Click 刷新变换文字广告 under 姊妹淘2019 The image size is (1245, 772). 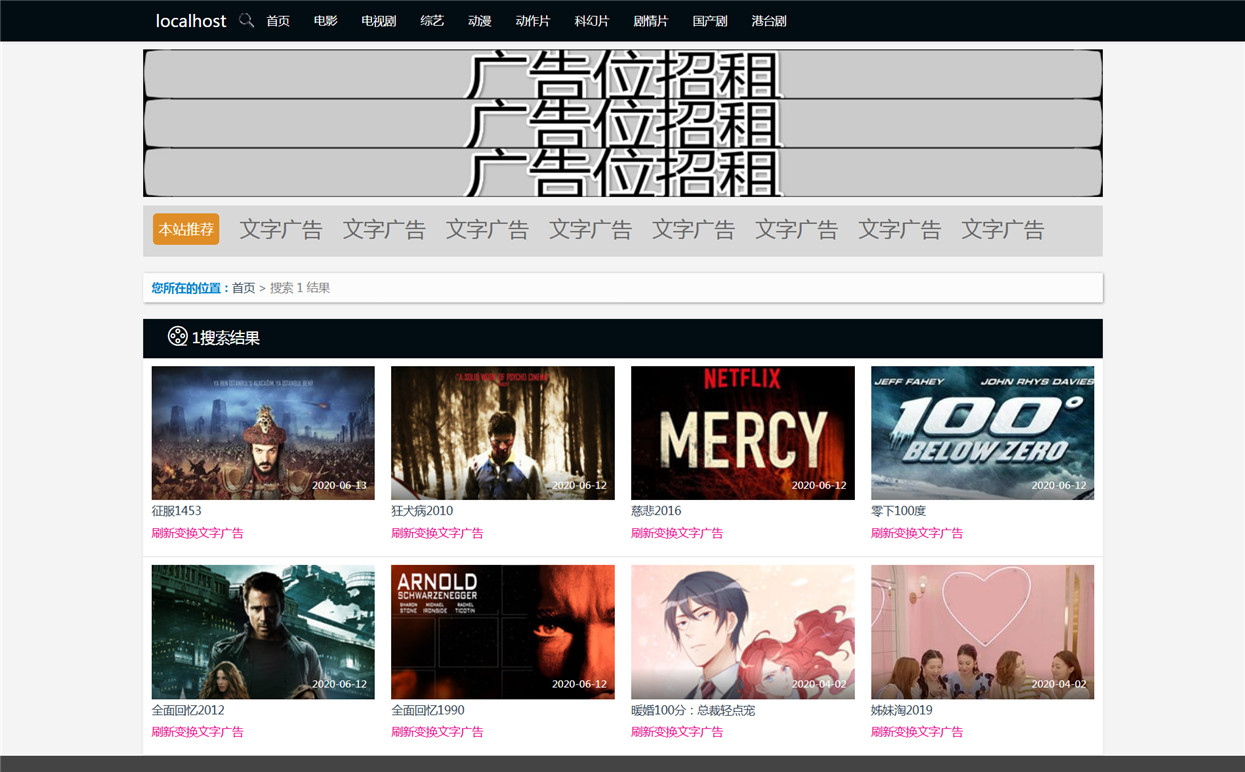click(917, 732)
